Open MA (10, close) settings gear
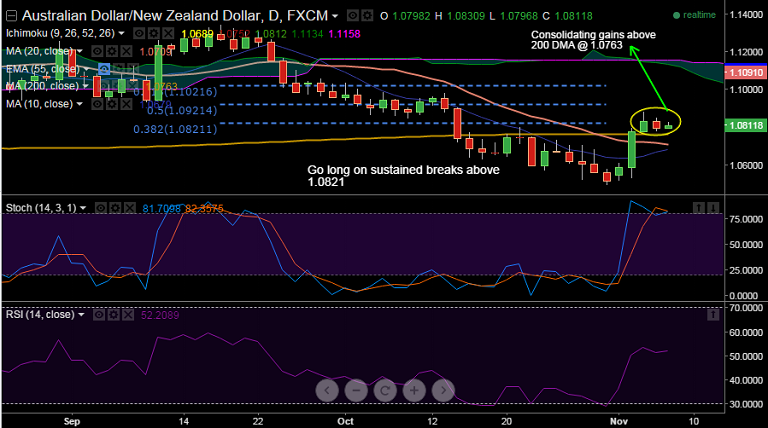Image resolution: width=768 pixels, height=428 pixels. 112,104
